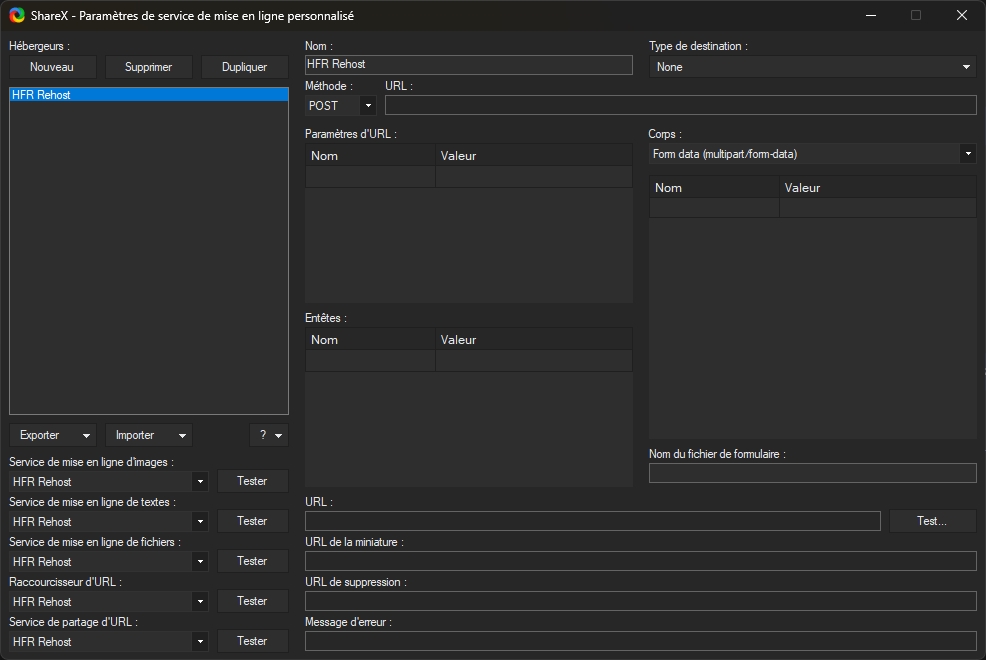Click the Nom text field

click(468, 65)
